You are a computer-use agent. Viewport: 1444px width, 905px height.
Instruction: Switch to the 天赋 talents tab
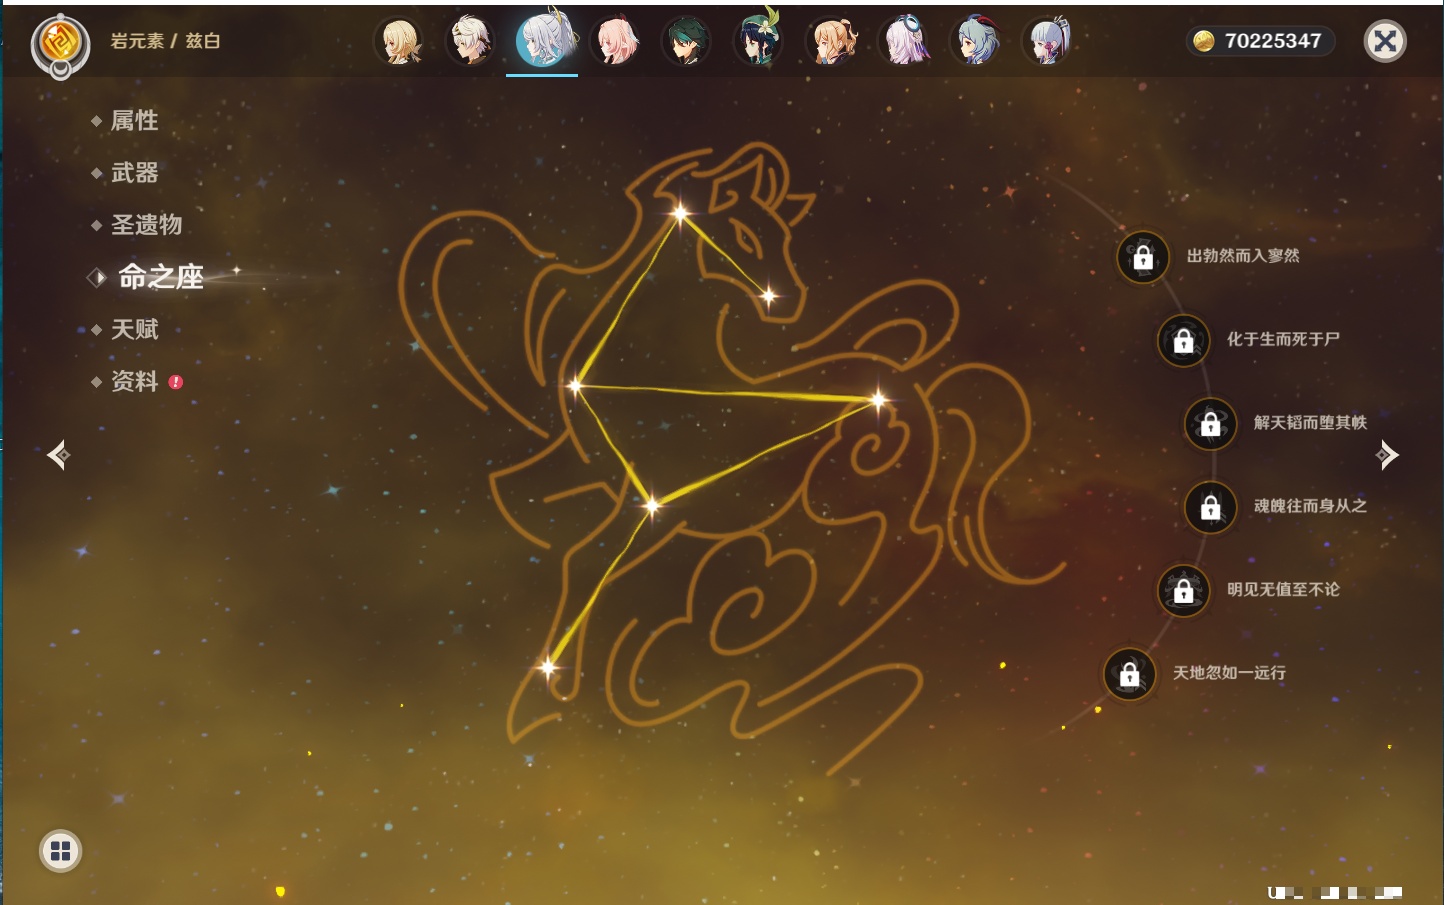[134, 329]
